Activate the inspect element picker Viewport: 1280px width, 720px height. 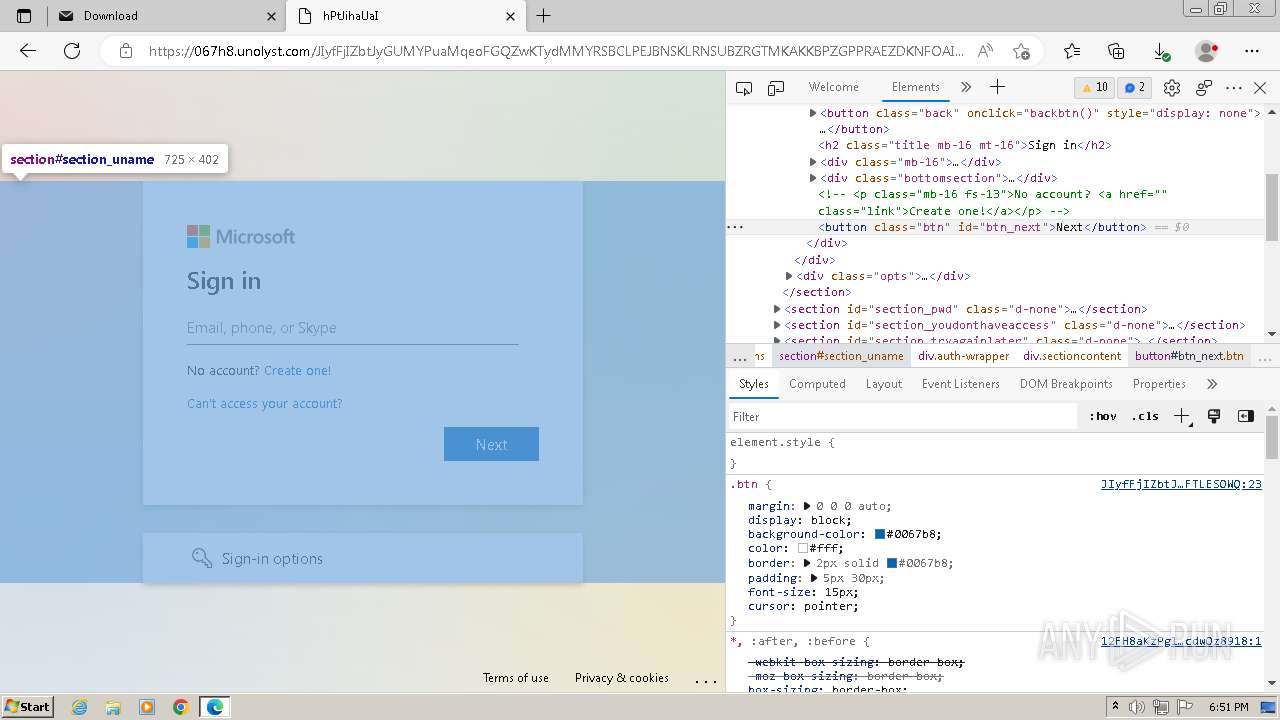pyautogui.click(x=744, y=88)
